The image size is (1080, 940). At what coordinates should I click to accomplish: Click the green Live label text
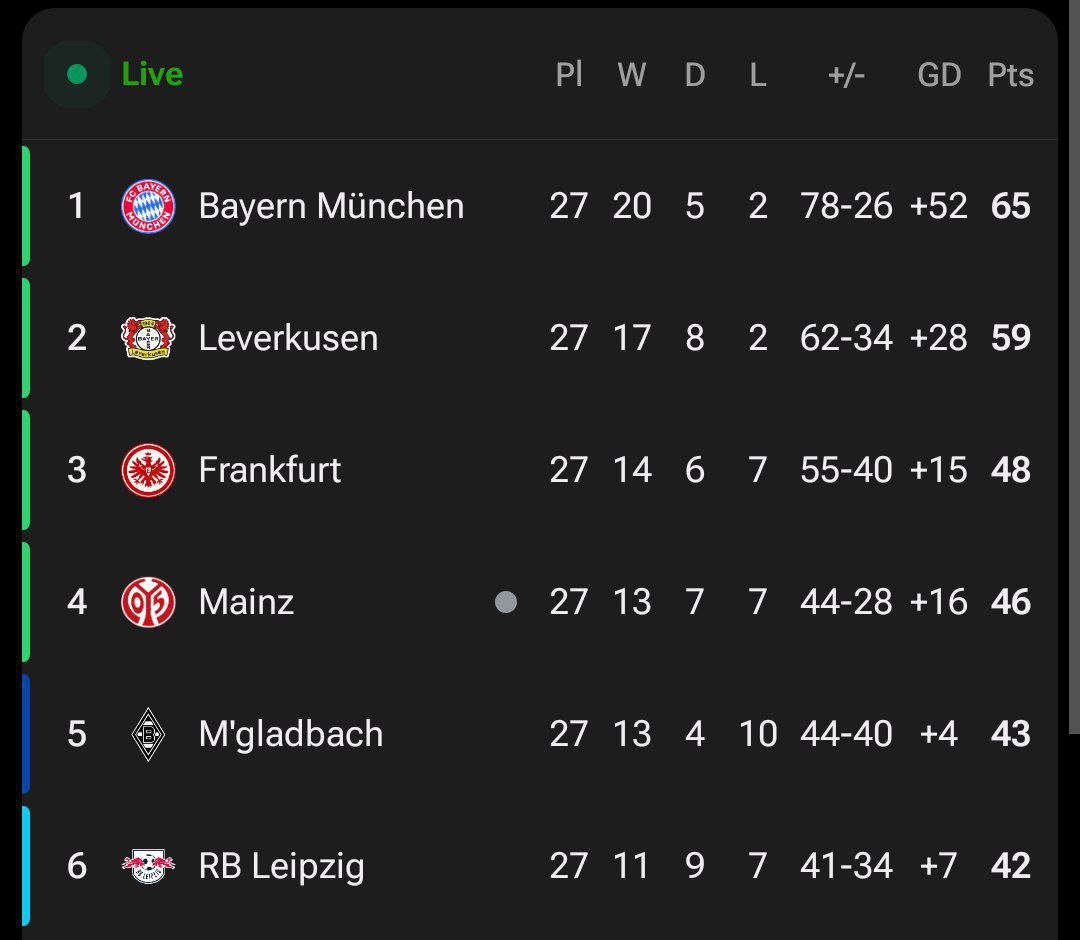(x=152, y=74)
